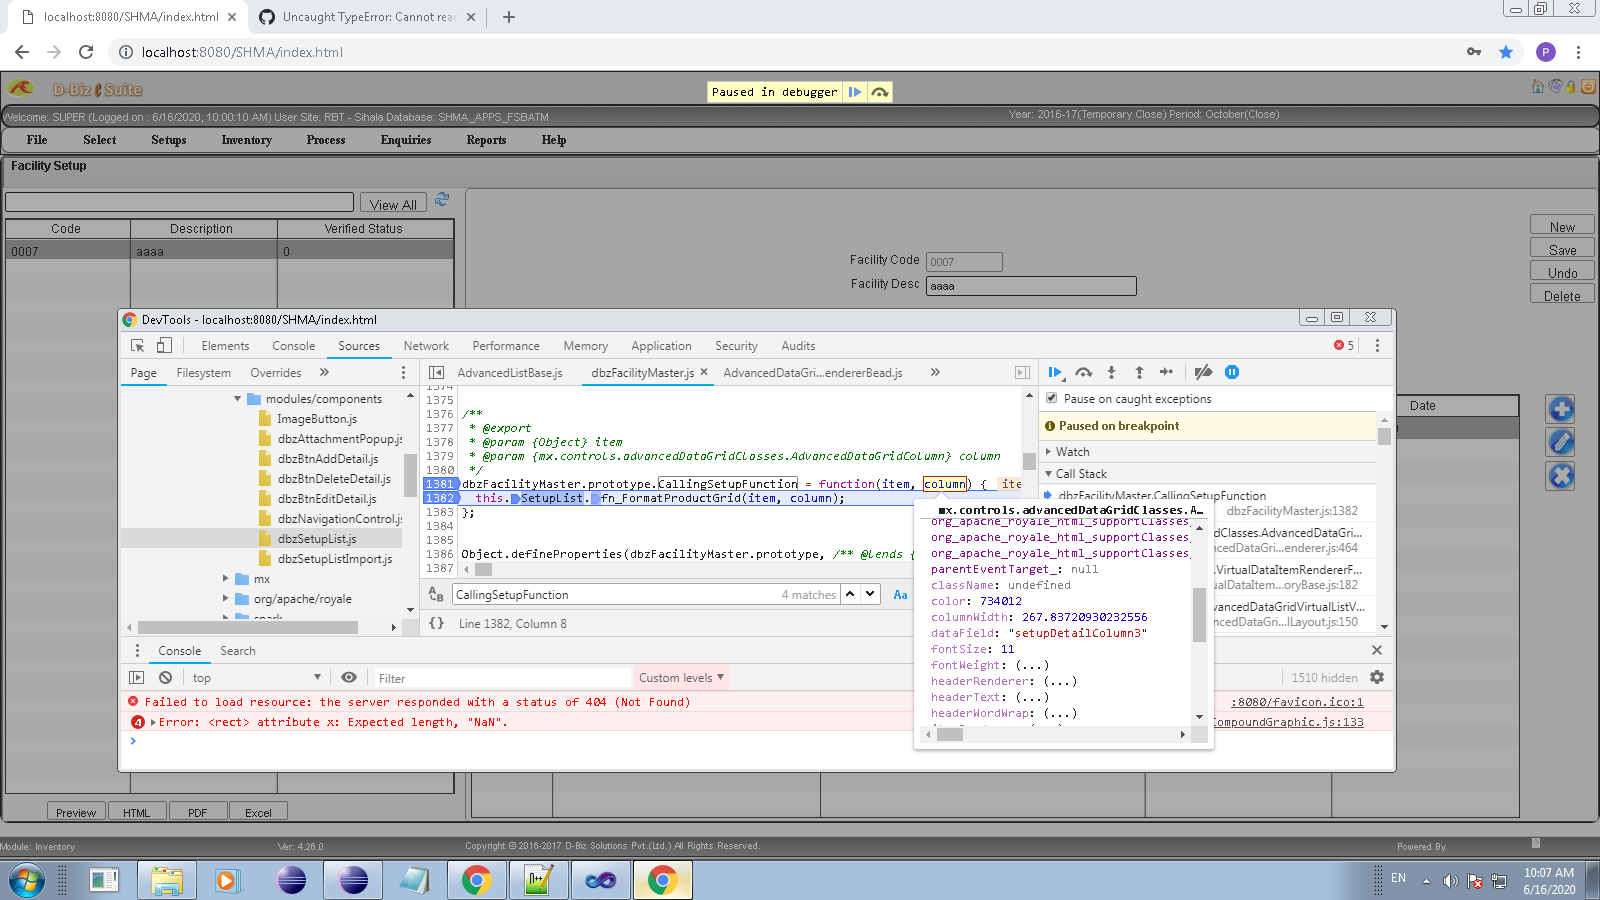This screenshot has height=900, width=1600.
Task: Click the console Filter input field
Action: (x=500, y=678)
